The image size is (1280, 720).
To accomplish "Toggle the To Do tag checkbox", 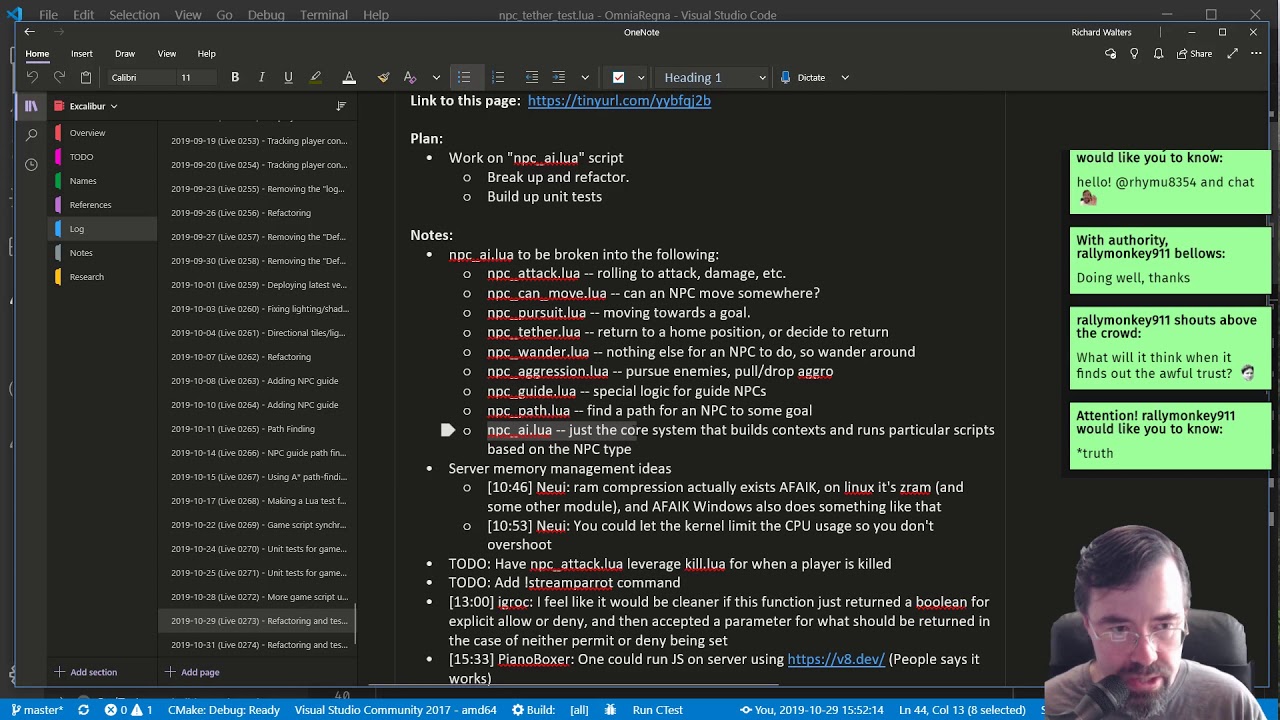I will pyautogui.click(x=619, y=77).
